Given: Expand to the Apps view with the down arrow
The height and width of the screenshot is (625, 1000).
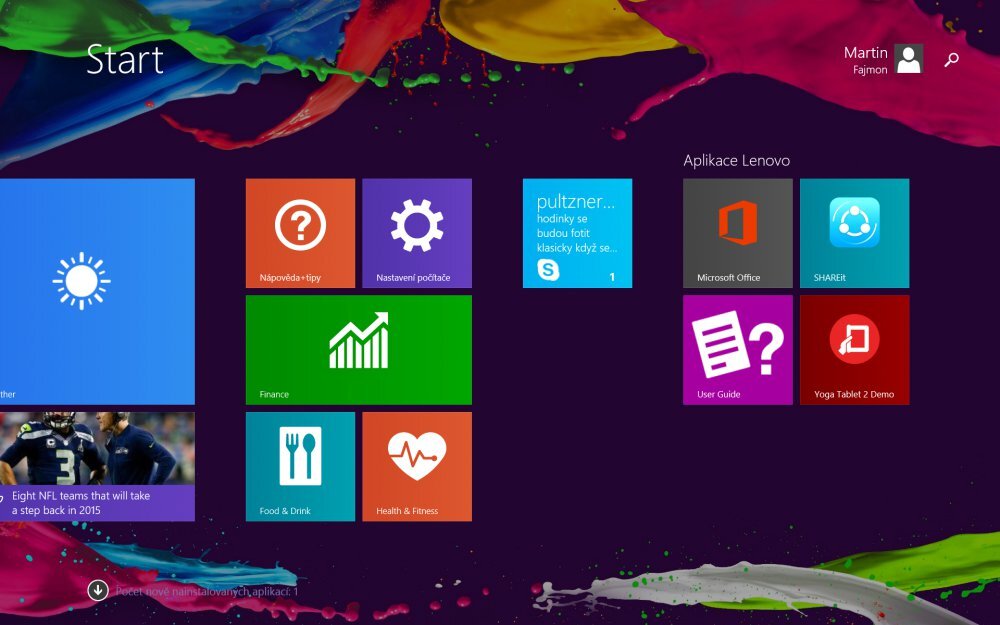Looking at the screenshot, I should [97, 591].
